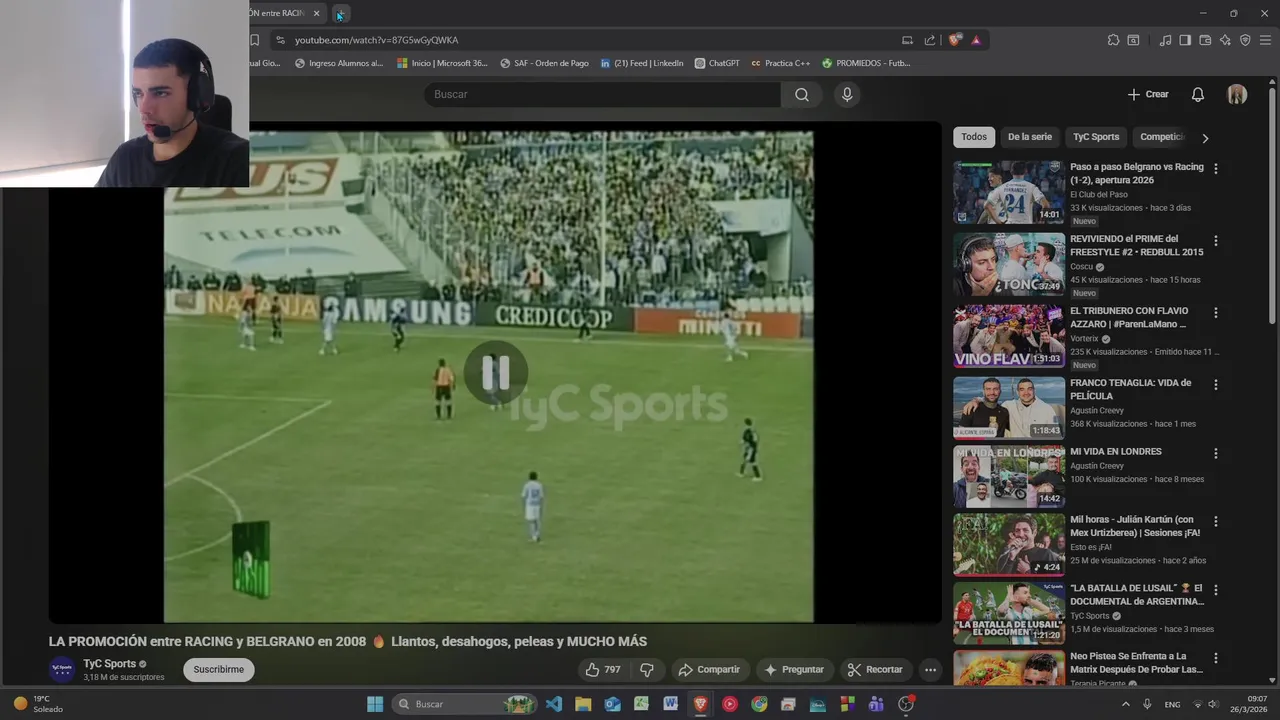Open FRANCO TENAGLIA: VIDA DE PELÍCULA title
Image resolution: width=1280 pixels, height=720 pixels.
click(x=1130, y=389)
